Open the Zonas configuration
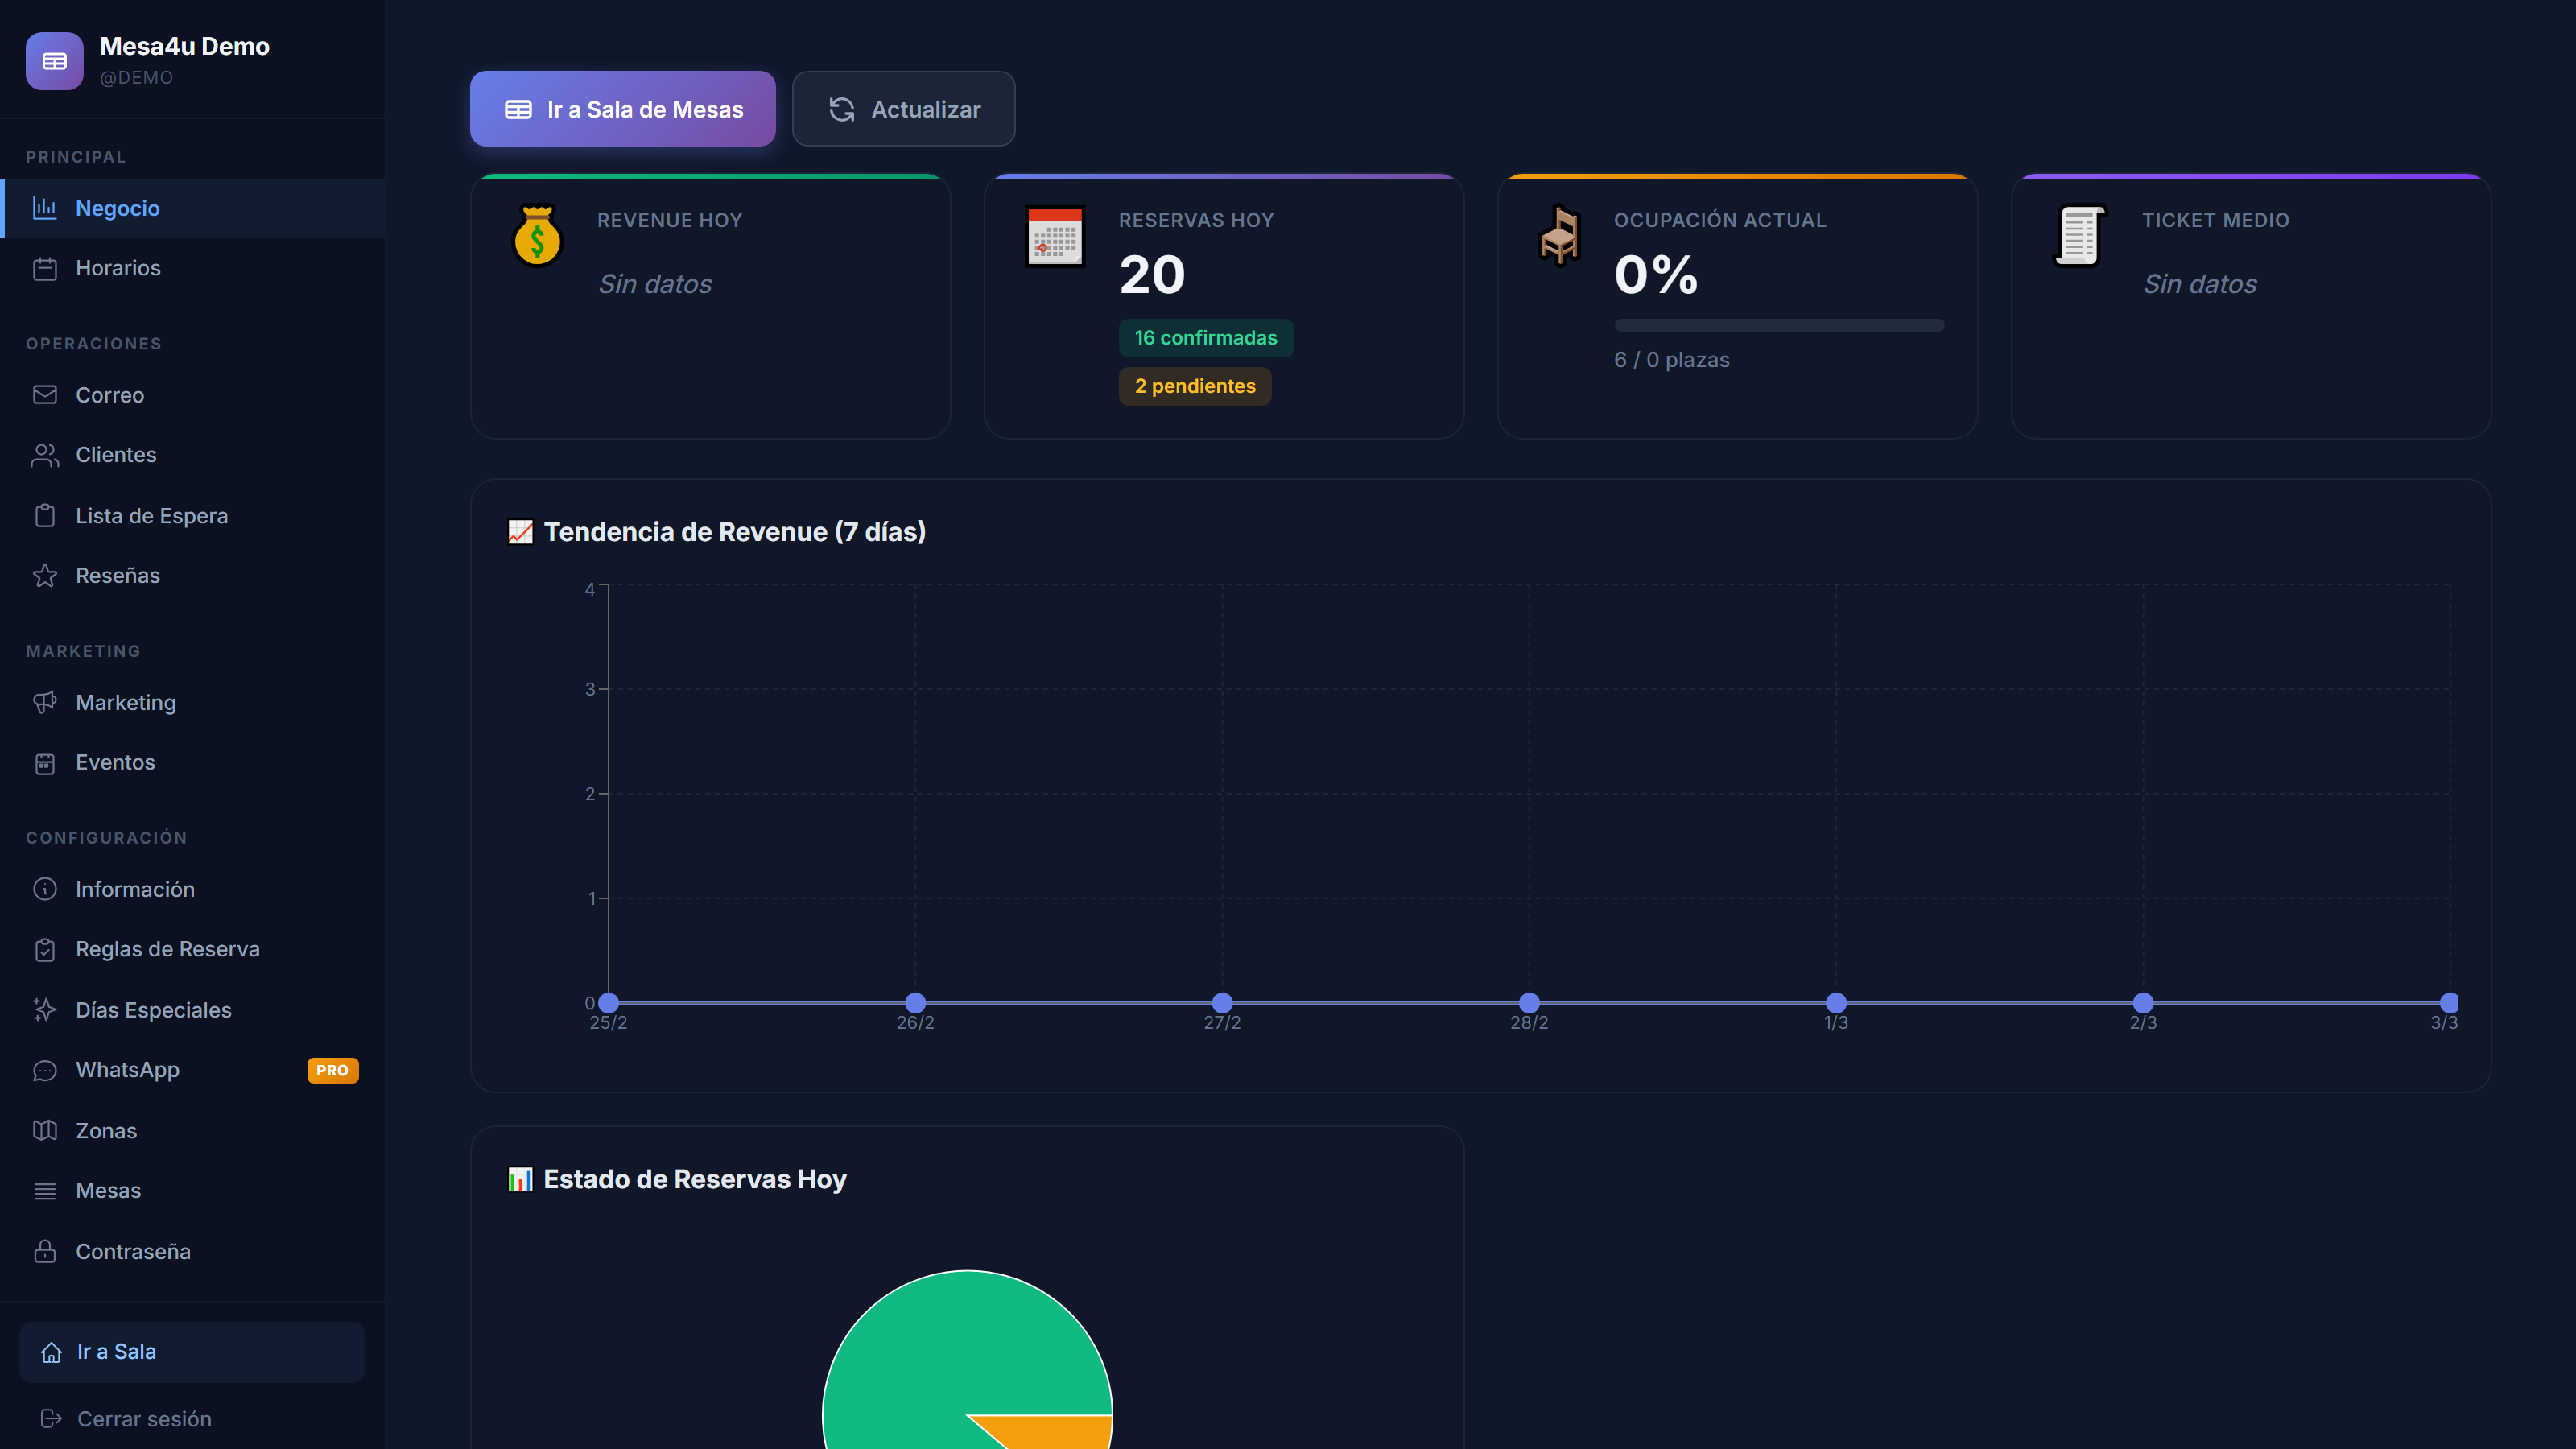Image resolution: width=2576 pixels, height=1449 pixels. 193,1130
